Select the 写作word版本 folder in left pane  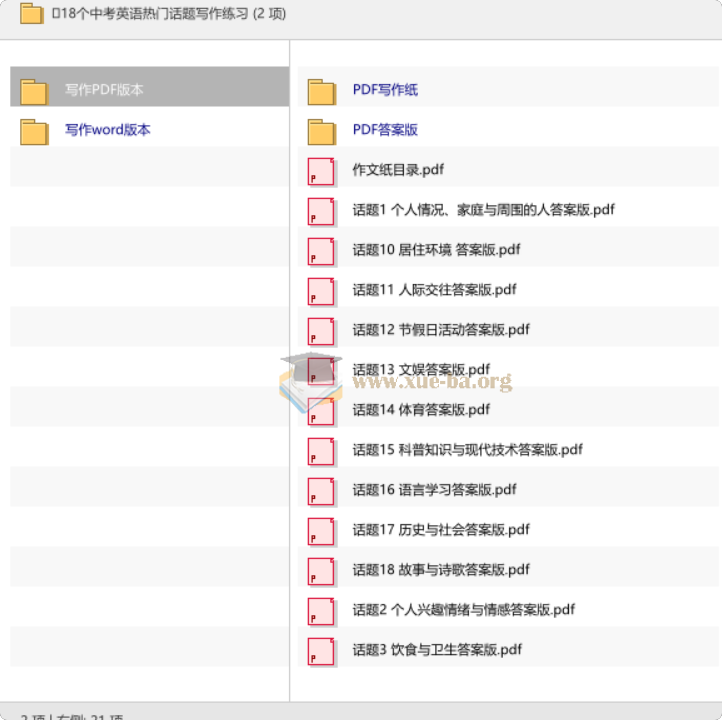(108, 130)
